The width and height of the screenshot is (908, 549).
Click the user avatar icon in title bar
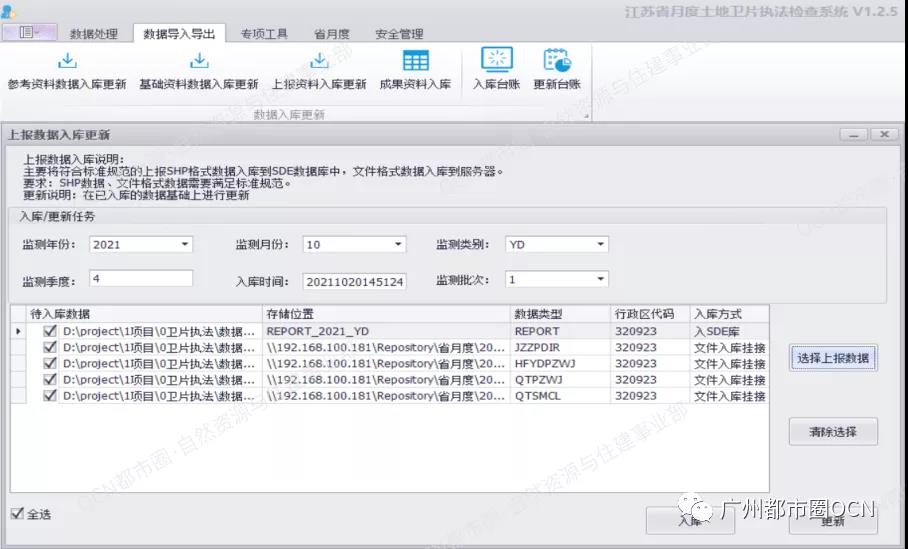click(x=8, y=10)
